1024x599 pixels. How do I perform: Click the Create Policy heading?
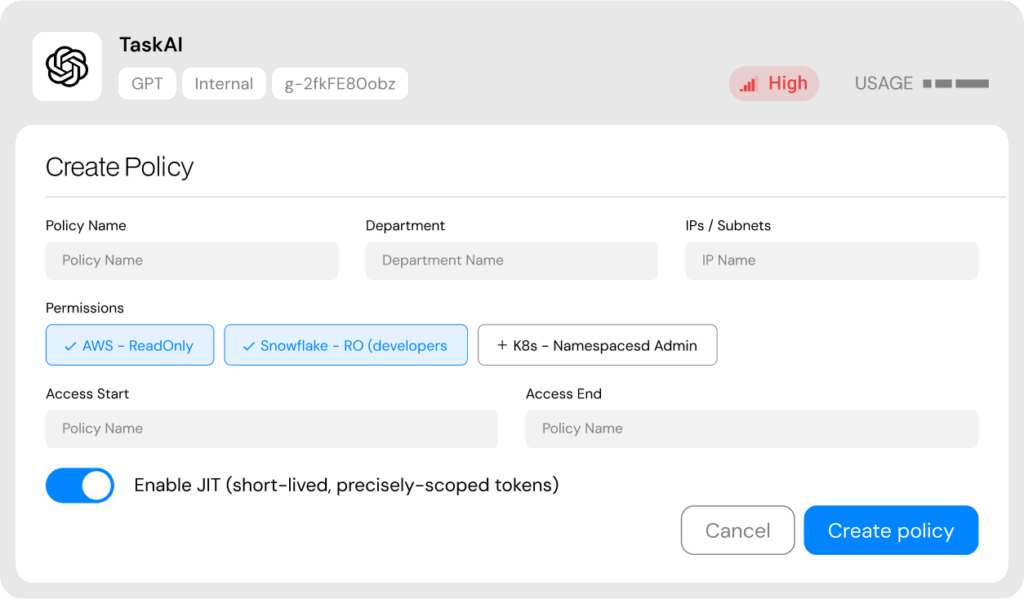tap(119, 167)
